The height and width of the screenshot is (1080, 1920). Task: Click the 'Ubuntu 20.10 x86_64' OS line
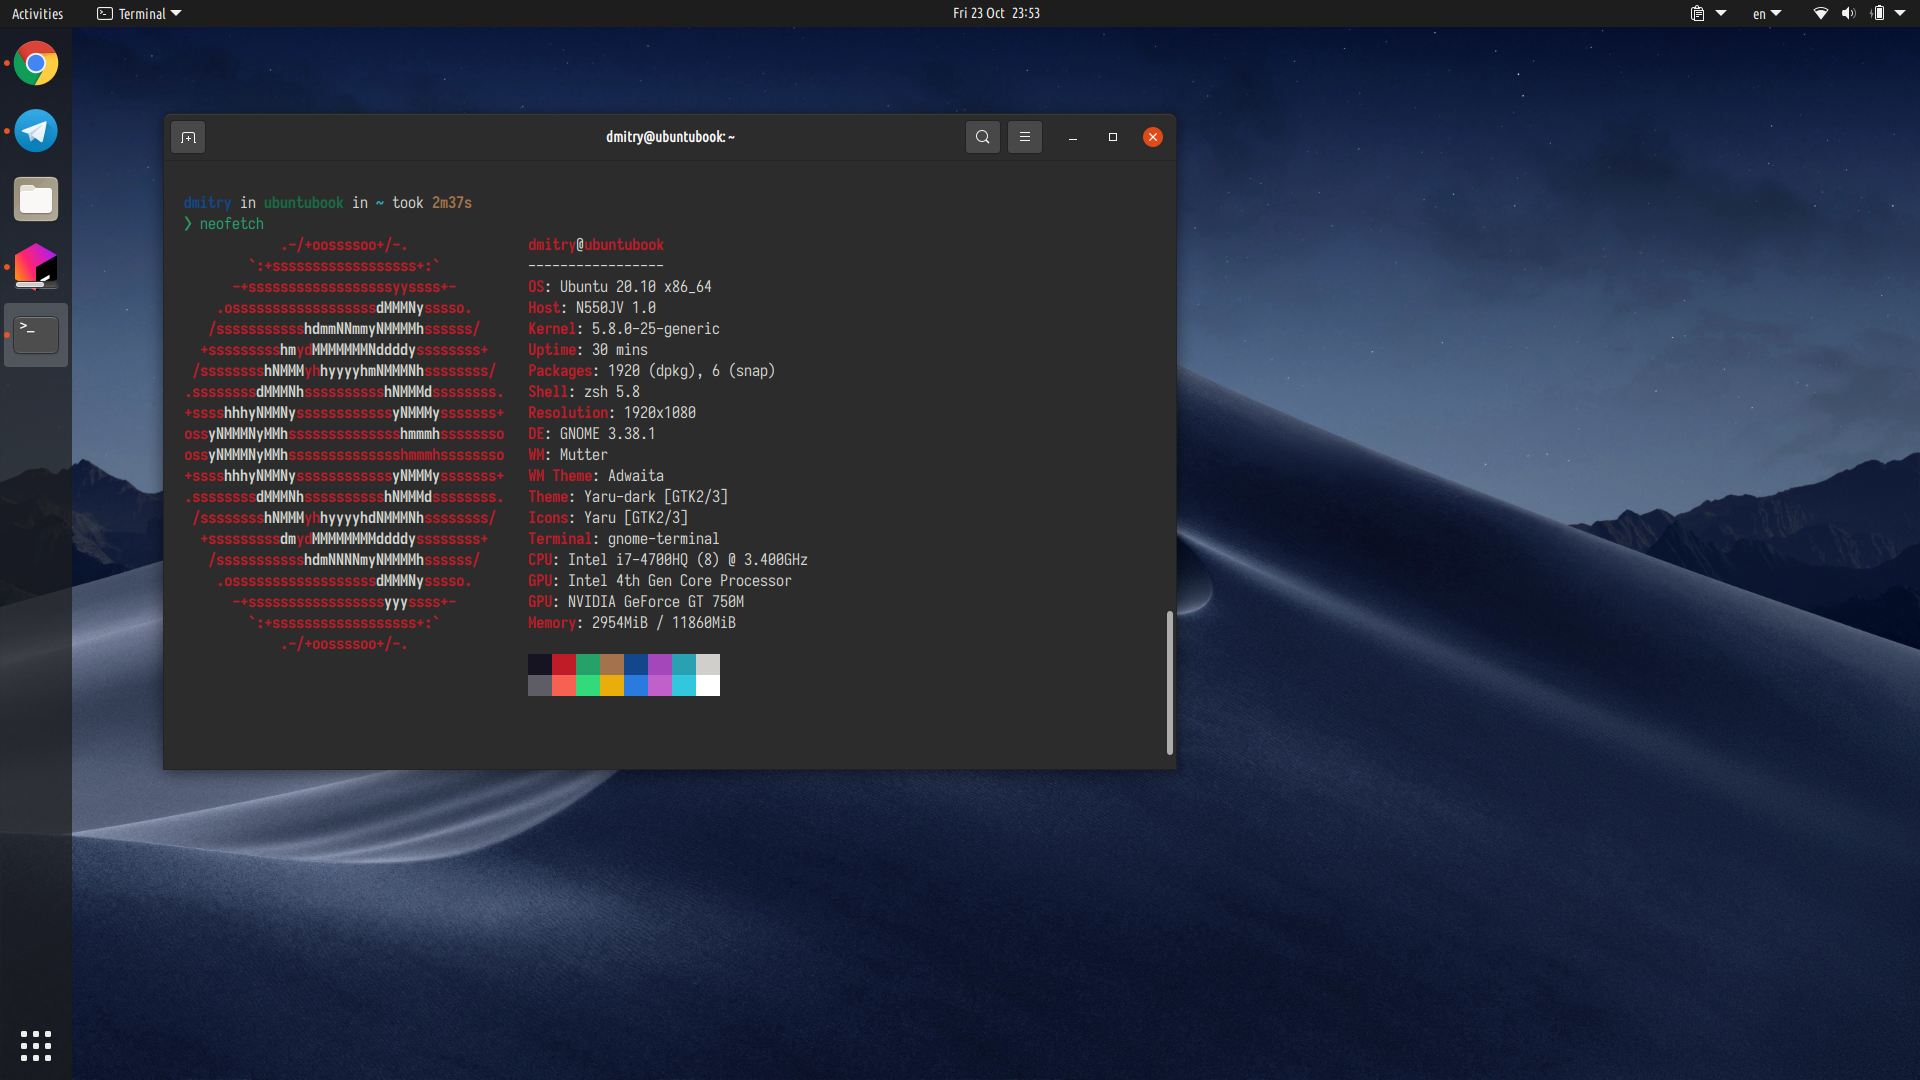620,287
